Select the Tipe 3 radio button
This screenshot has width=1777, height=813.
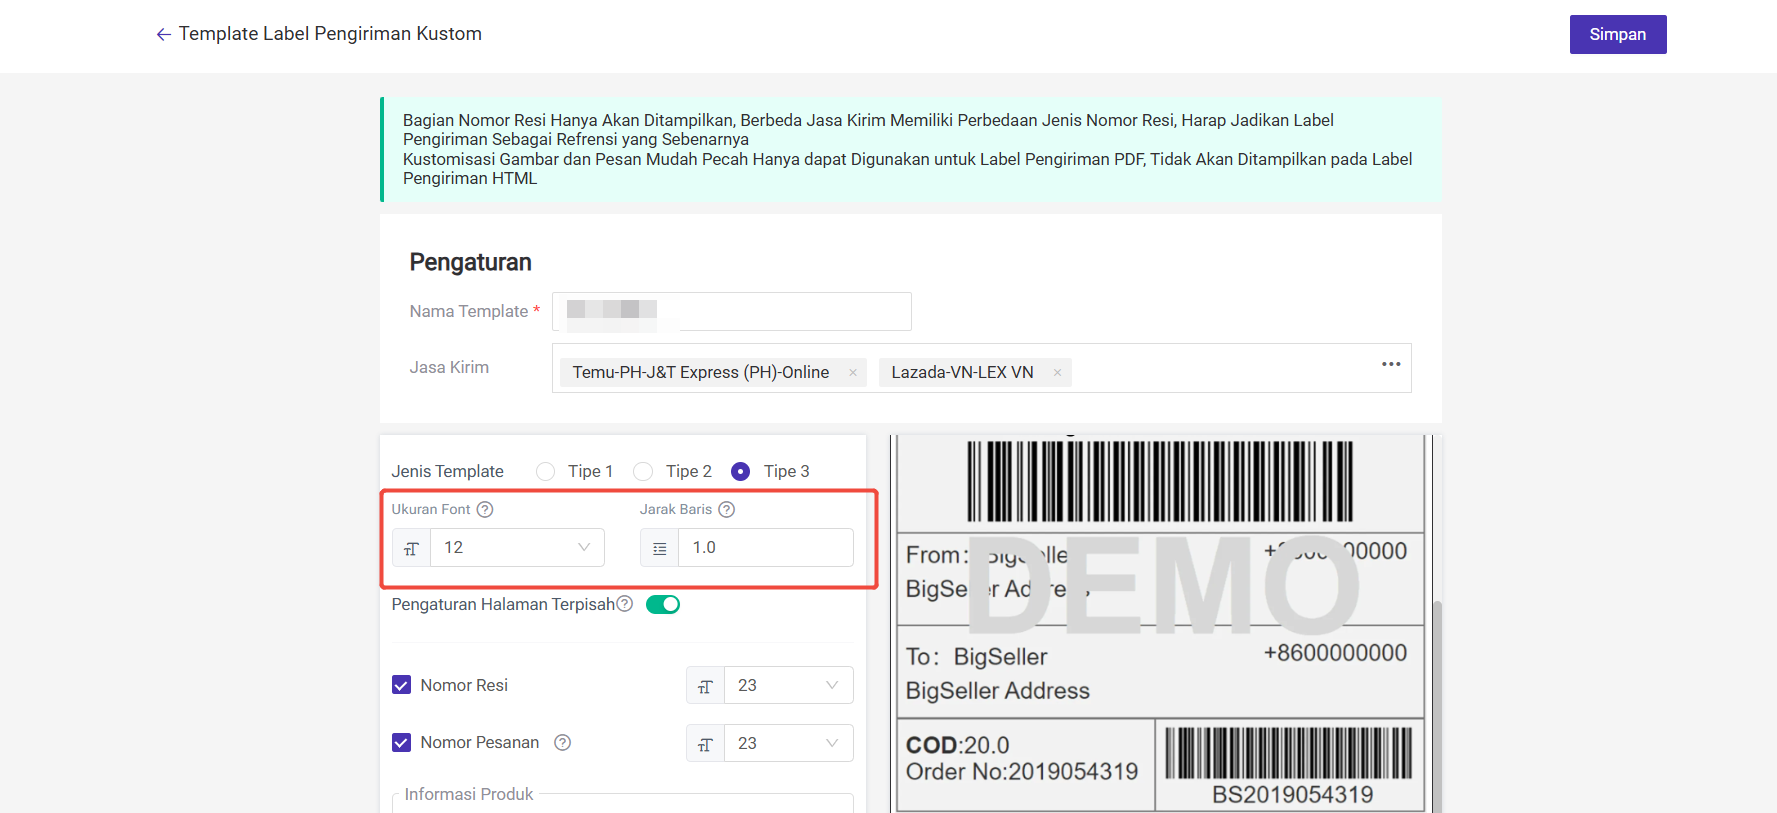[740, 471]
